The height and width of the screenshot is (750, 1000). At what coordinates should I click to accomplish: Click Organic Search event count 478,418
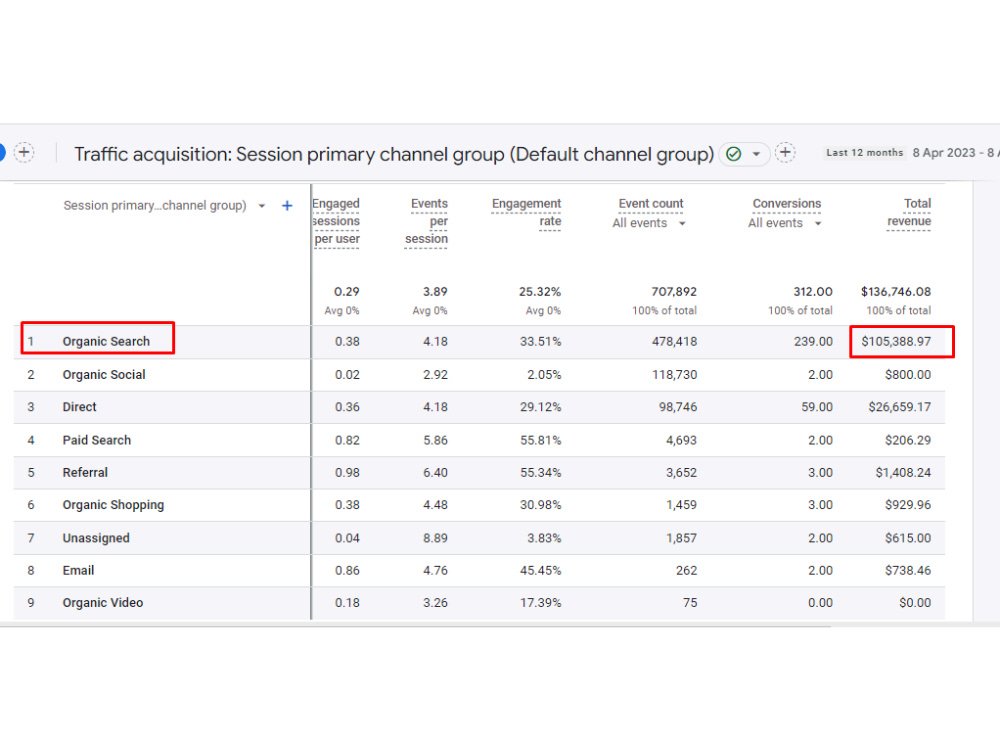pos(674,341)
